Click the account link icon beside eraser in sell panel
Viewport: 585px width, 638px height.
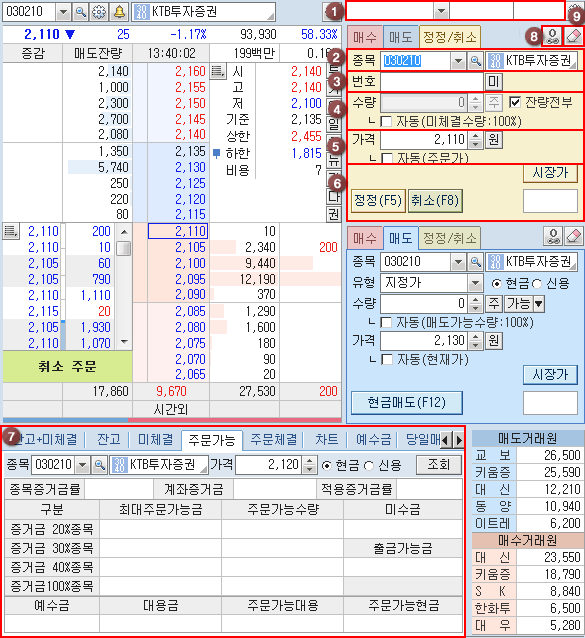pos(553,236)
